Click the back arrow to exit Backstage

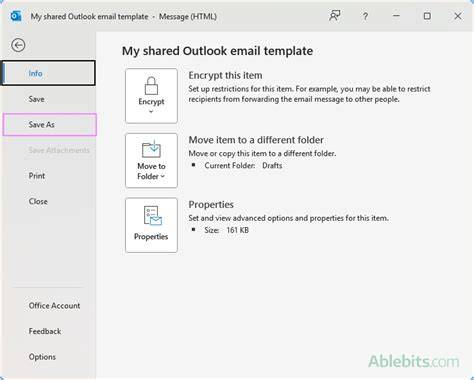18,45
